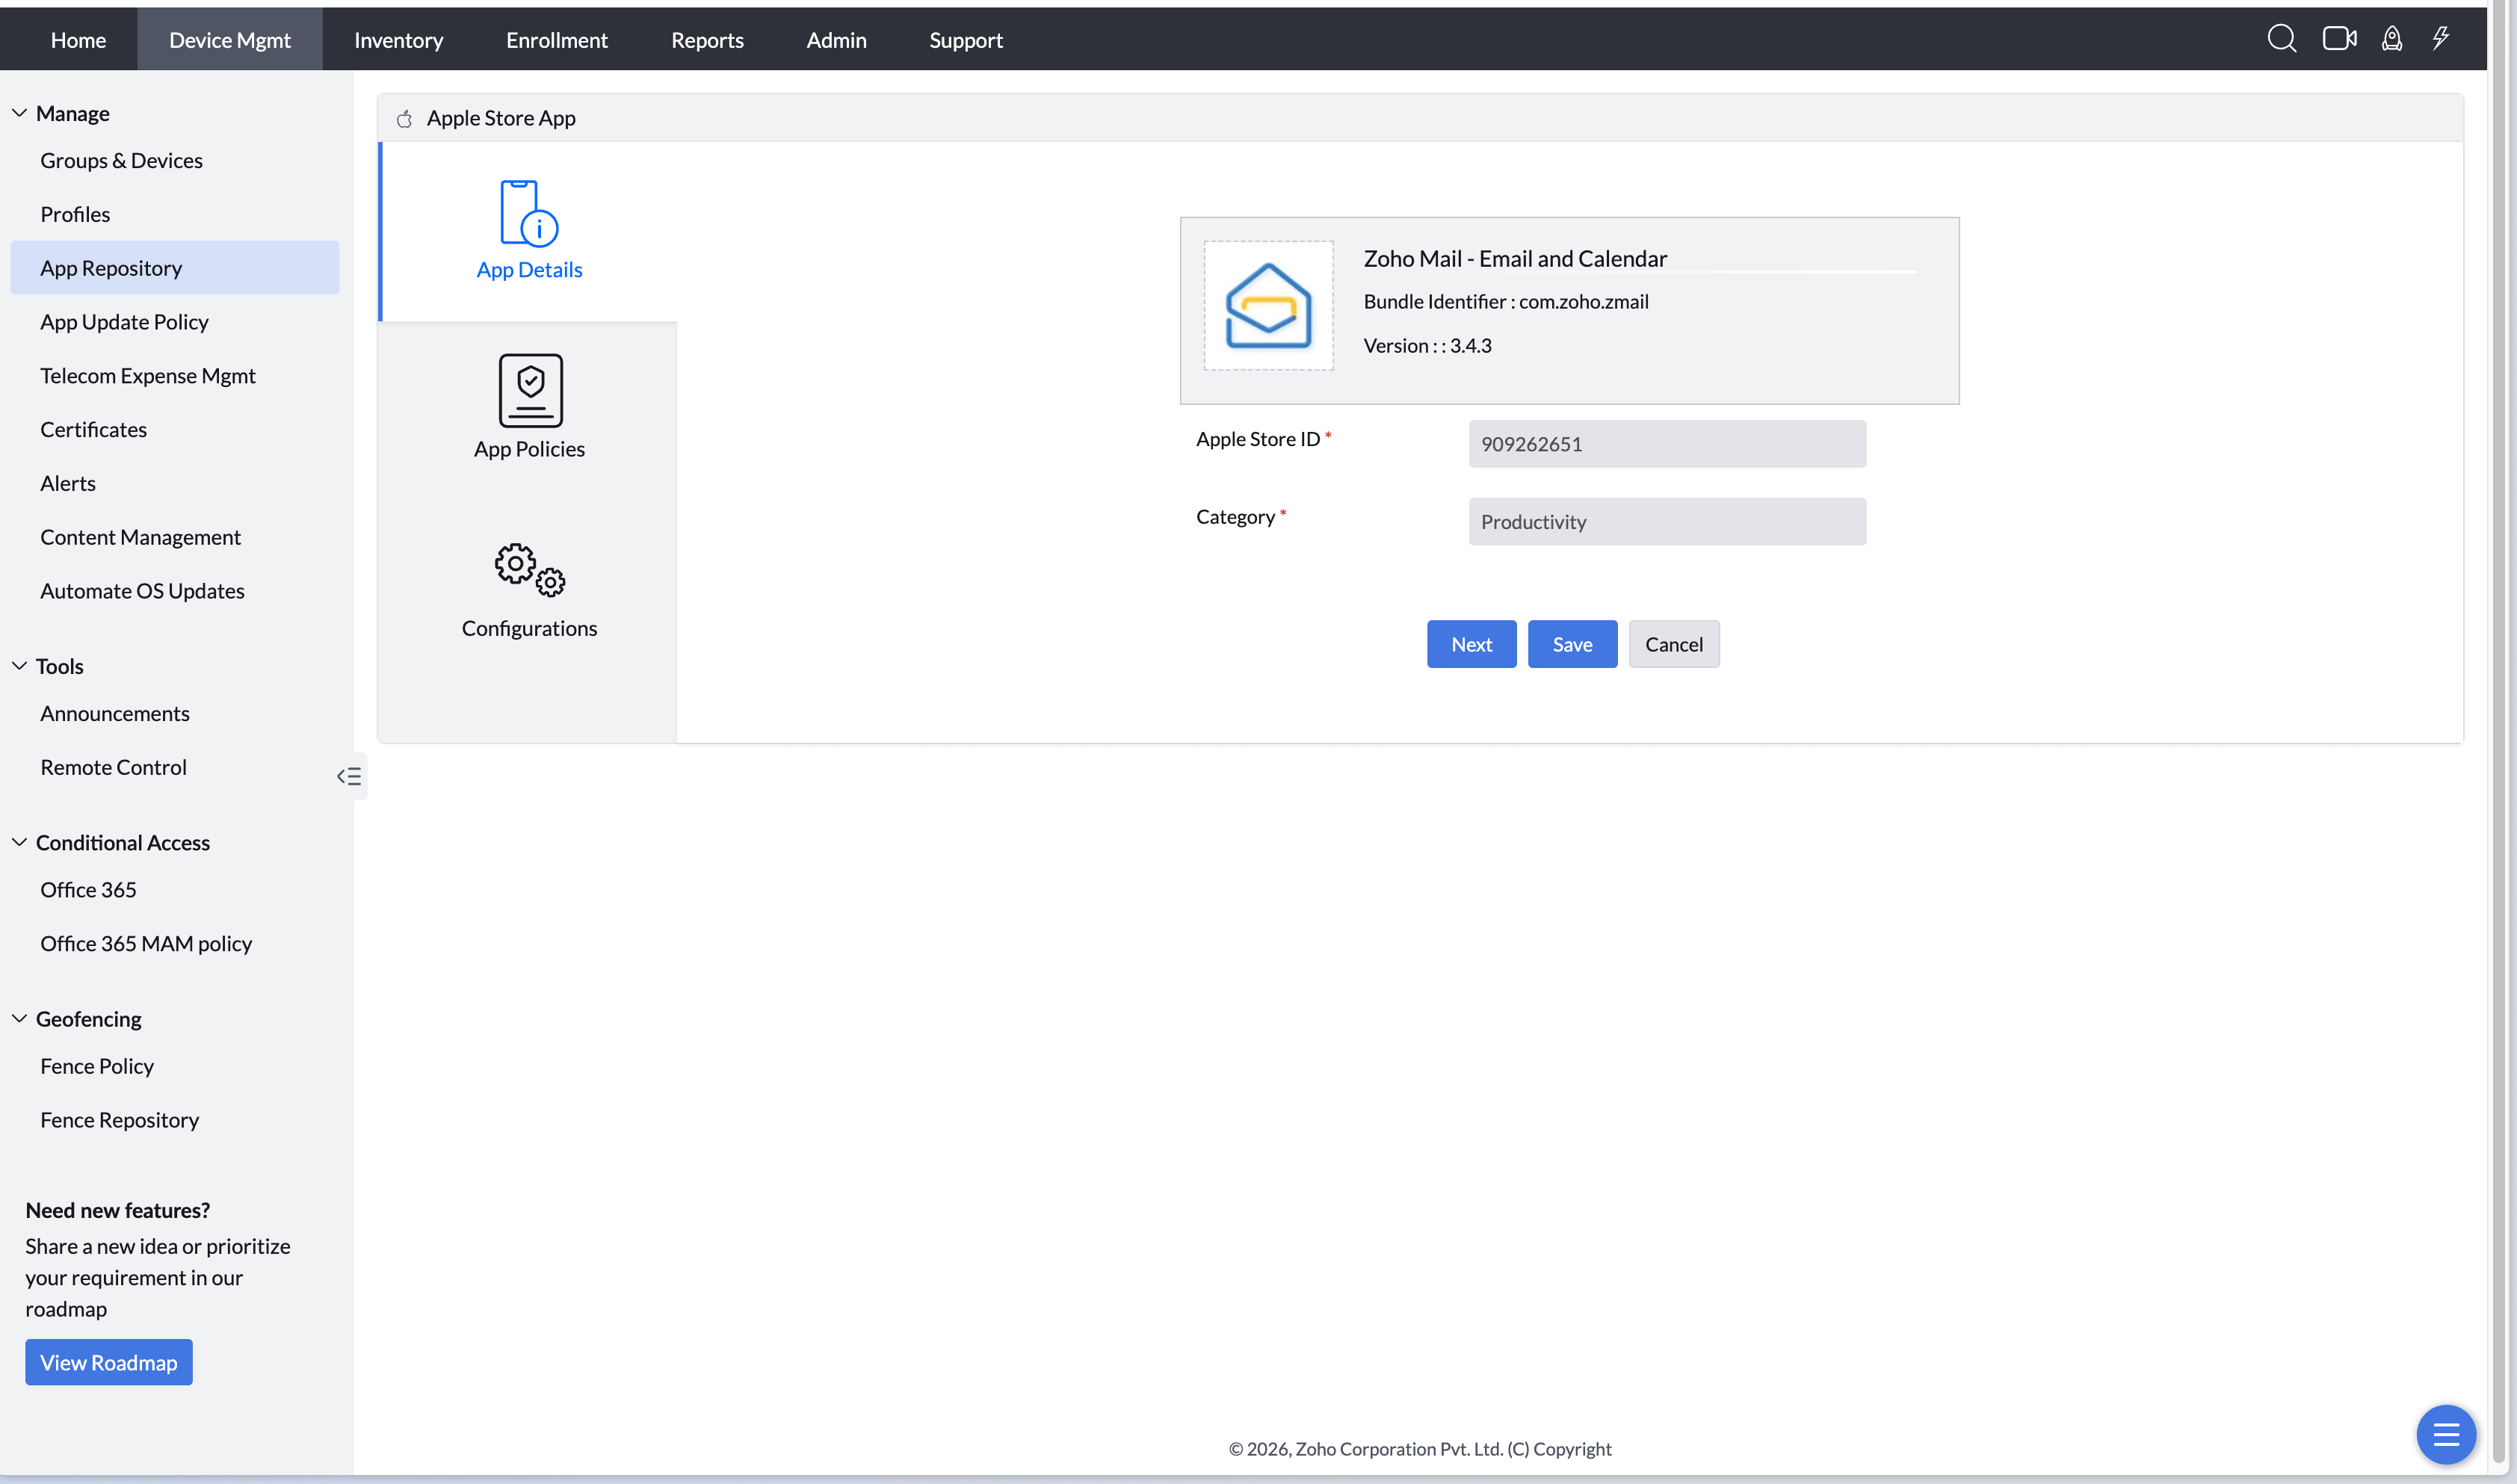Open the Device Mgmt tab

[230, 39]
